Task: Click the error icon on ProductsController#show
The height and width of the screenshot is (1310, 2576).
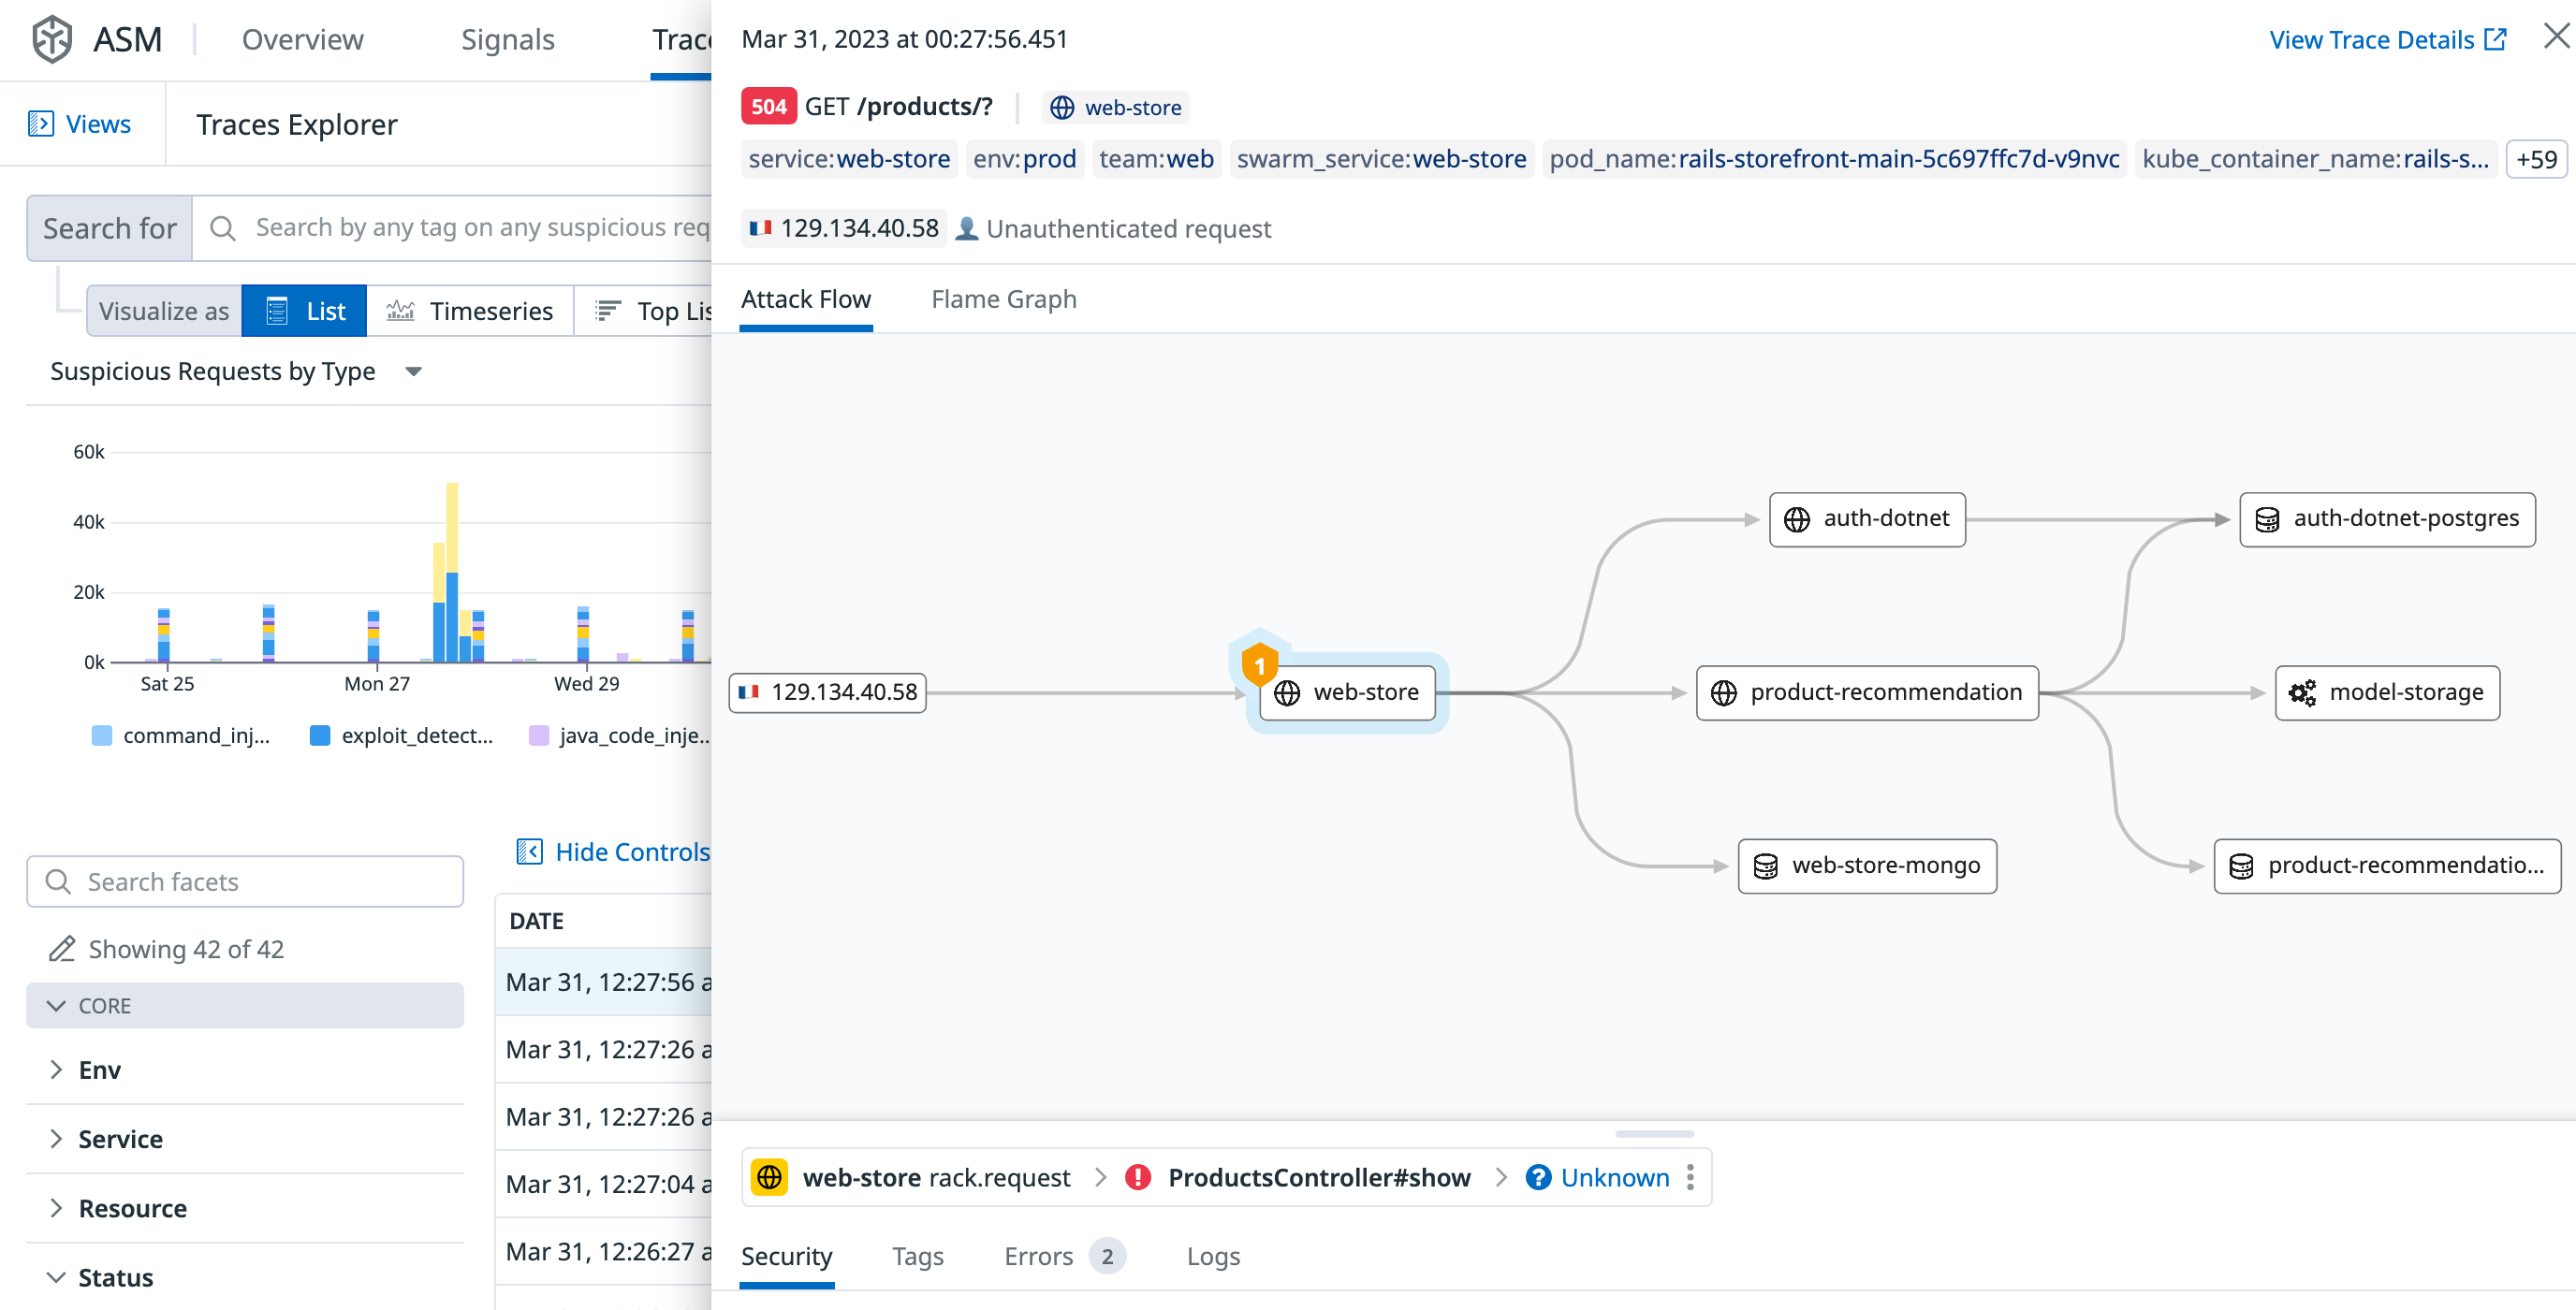Action: tap(1137, 1177)
